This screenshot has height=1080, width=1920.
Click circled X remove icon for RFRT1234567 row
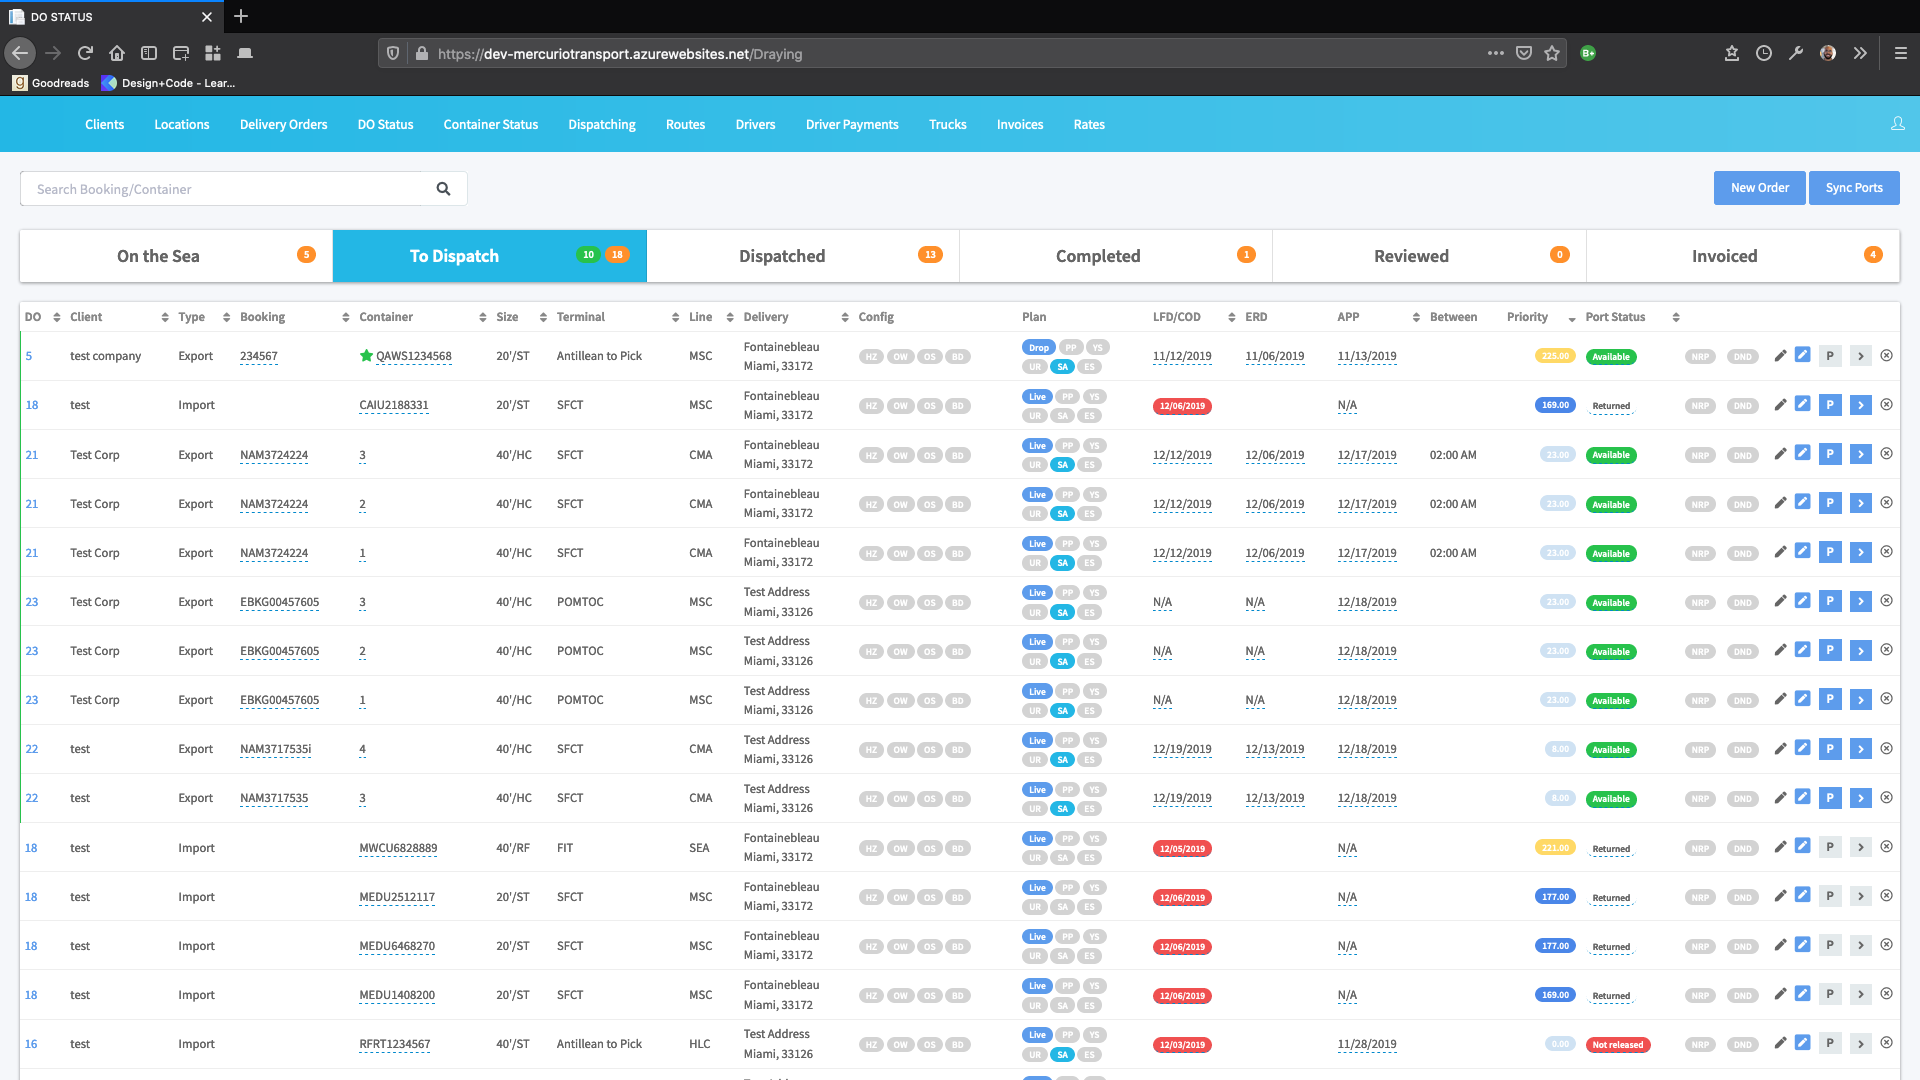(x=1886, y=1043)
